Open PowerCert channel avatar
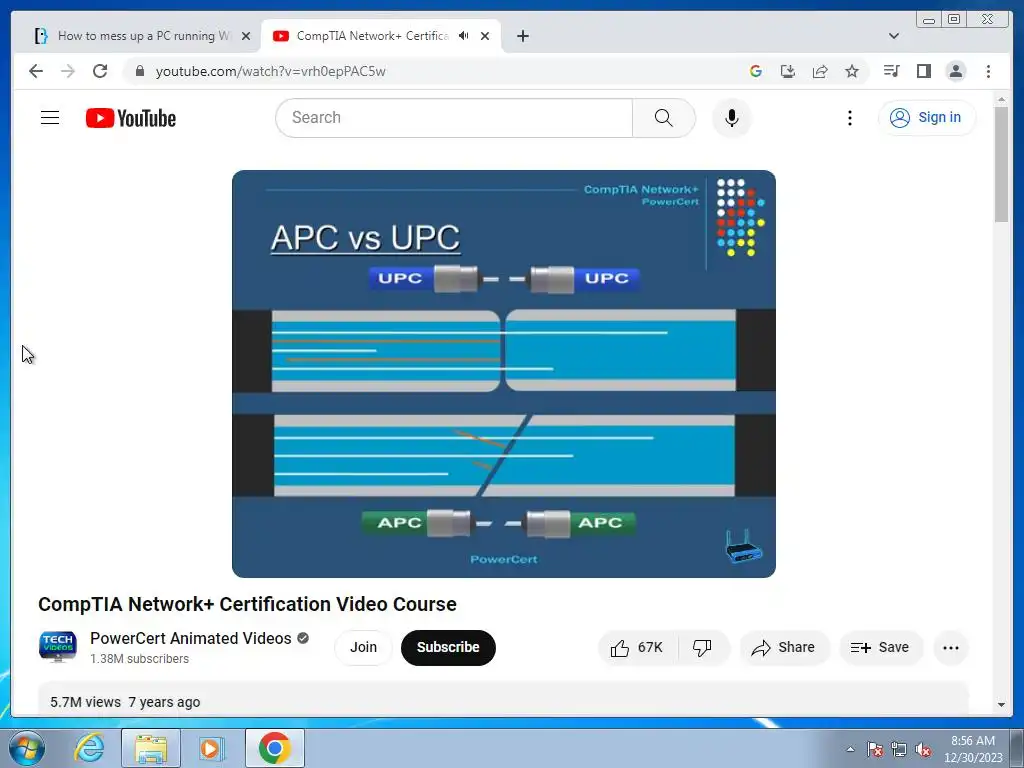 pyautogui.click(x=57, y=647)
